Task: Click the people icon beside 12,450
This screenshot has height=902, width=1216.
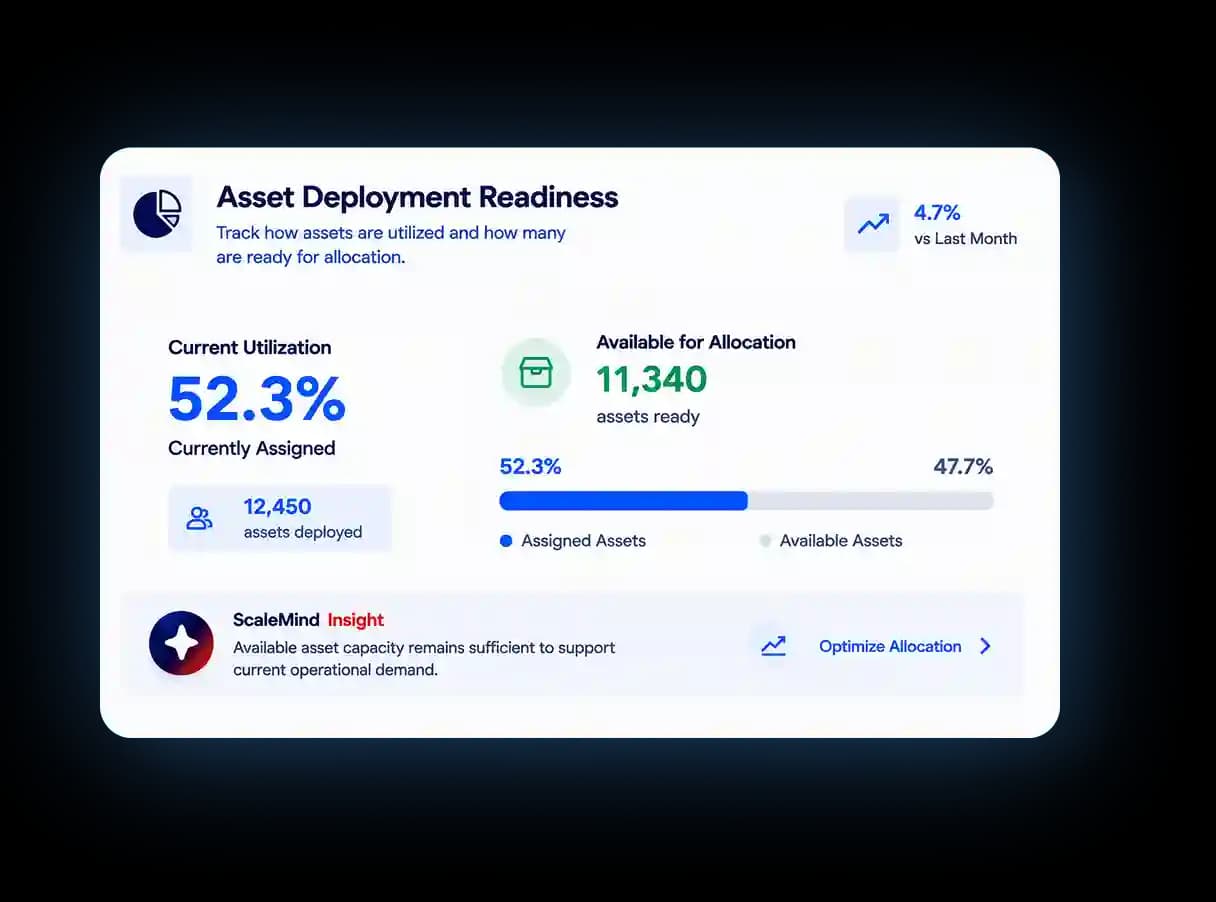Action: [200, 518]
